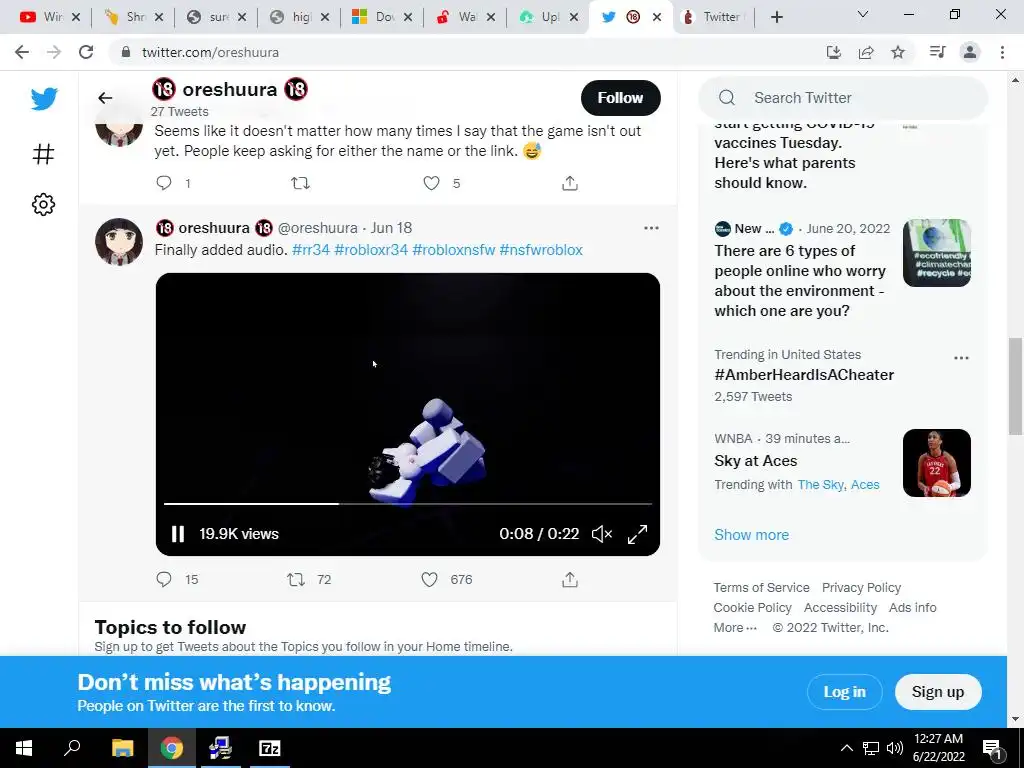Install app via address bar install icon
This screenshot has height=768, width=1024.
coord(834,52)
